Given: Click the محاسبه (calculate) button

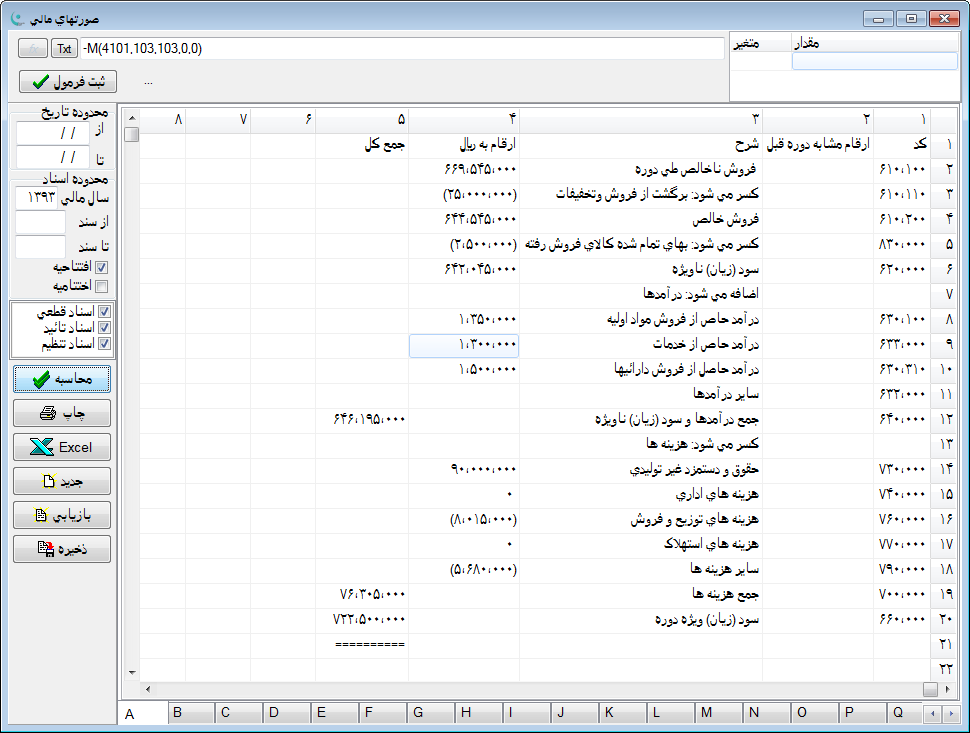Looking at the screenshot, I should 62,379.
